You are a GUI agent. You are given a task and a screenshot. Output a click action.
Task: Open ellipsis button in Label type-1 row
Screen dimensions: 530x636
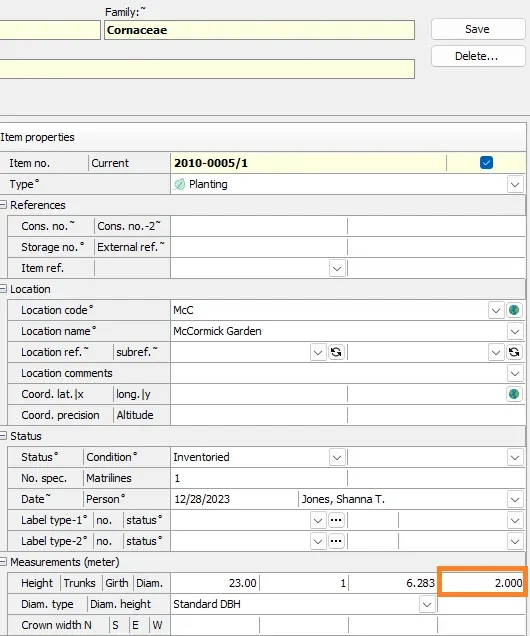336,520
